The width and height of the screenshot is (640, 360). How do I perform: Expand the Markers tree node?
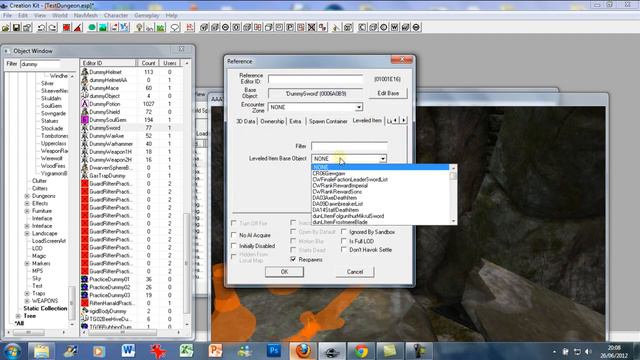[27, 263]
